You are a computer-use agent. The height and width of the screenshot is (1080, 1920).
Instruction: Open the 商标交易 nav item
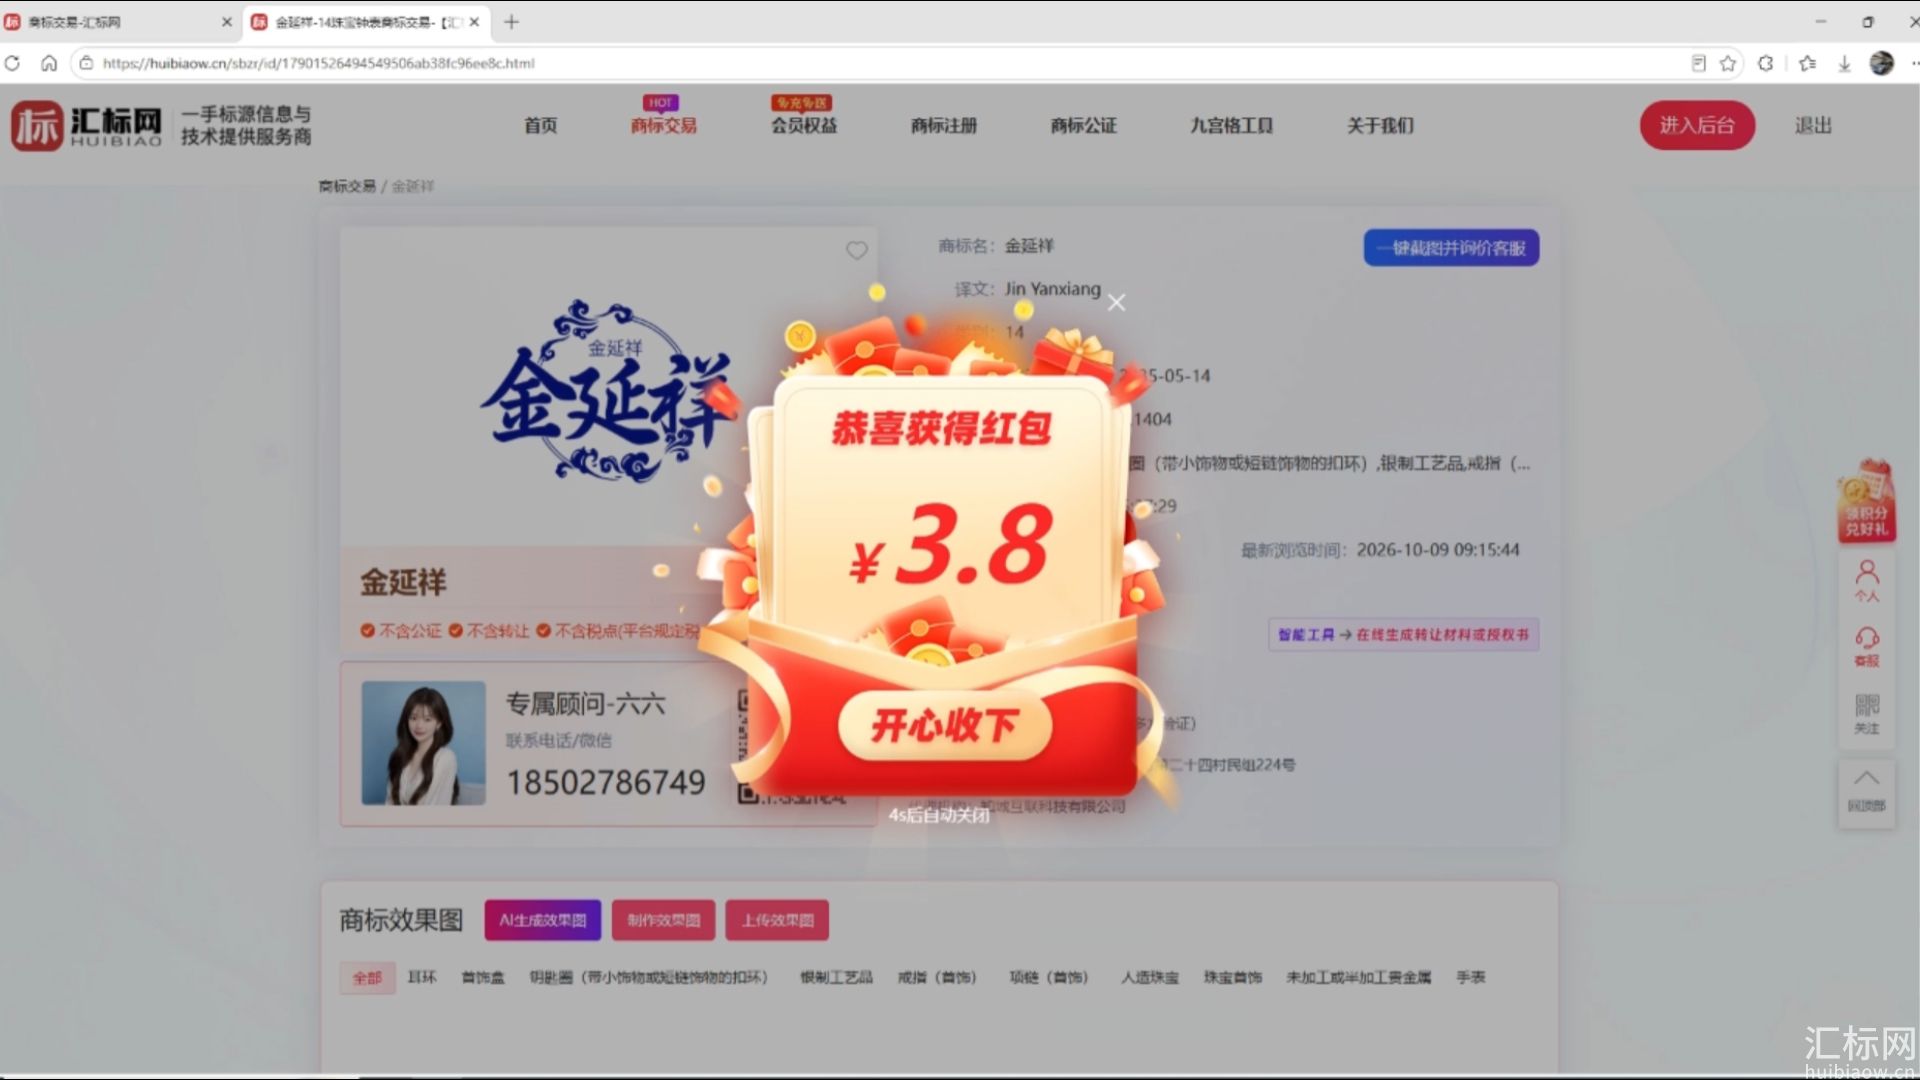[x=663, y=125]
